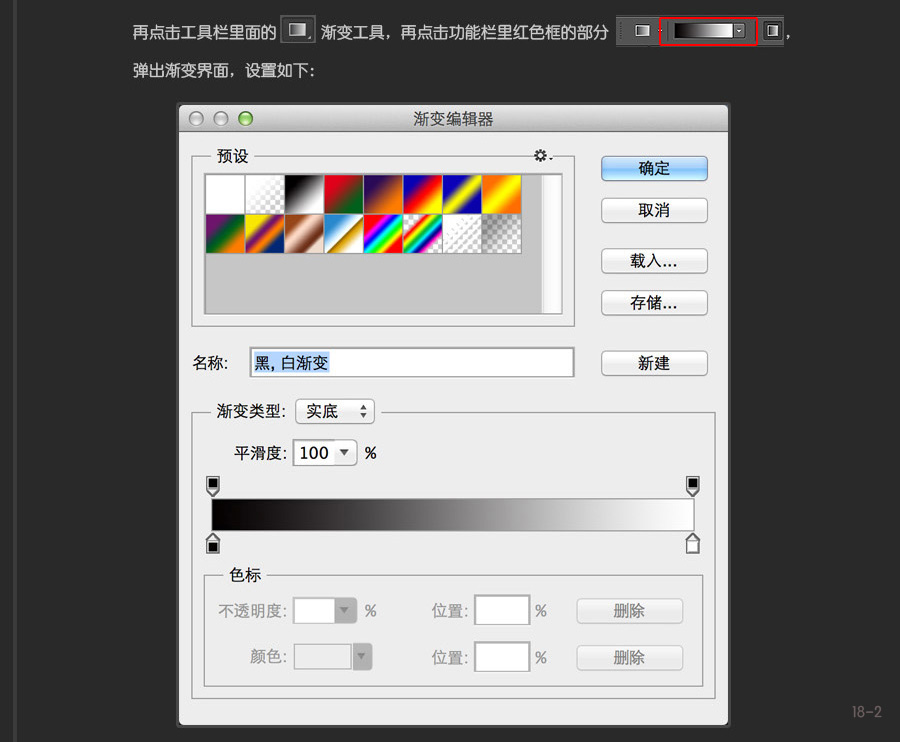Choose the solid Spectrum rainbow preset

(383, 234)
